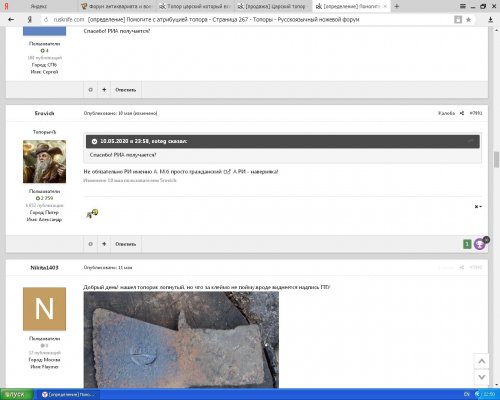Click the system tray clock
Image resolution: width=500 pixels, height=400 pixels.
click(x=489, y=395)
